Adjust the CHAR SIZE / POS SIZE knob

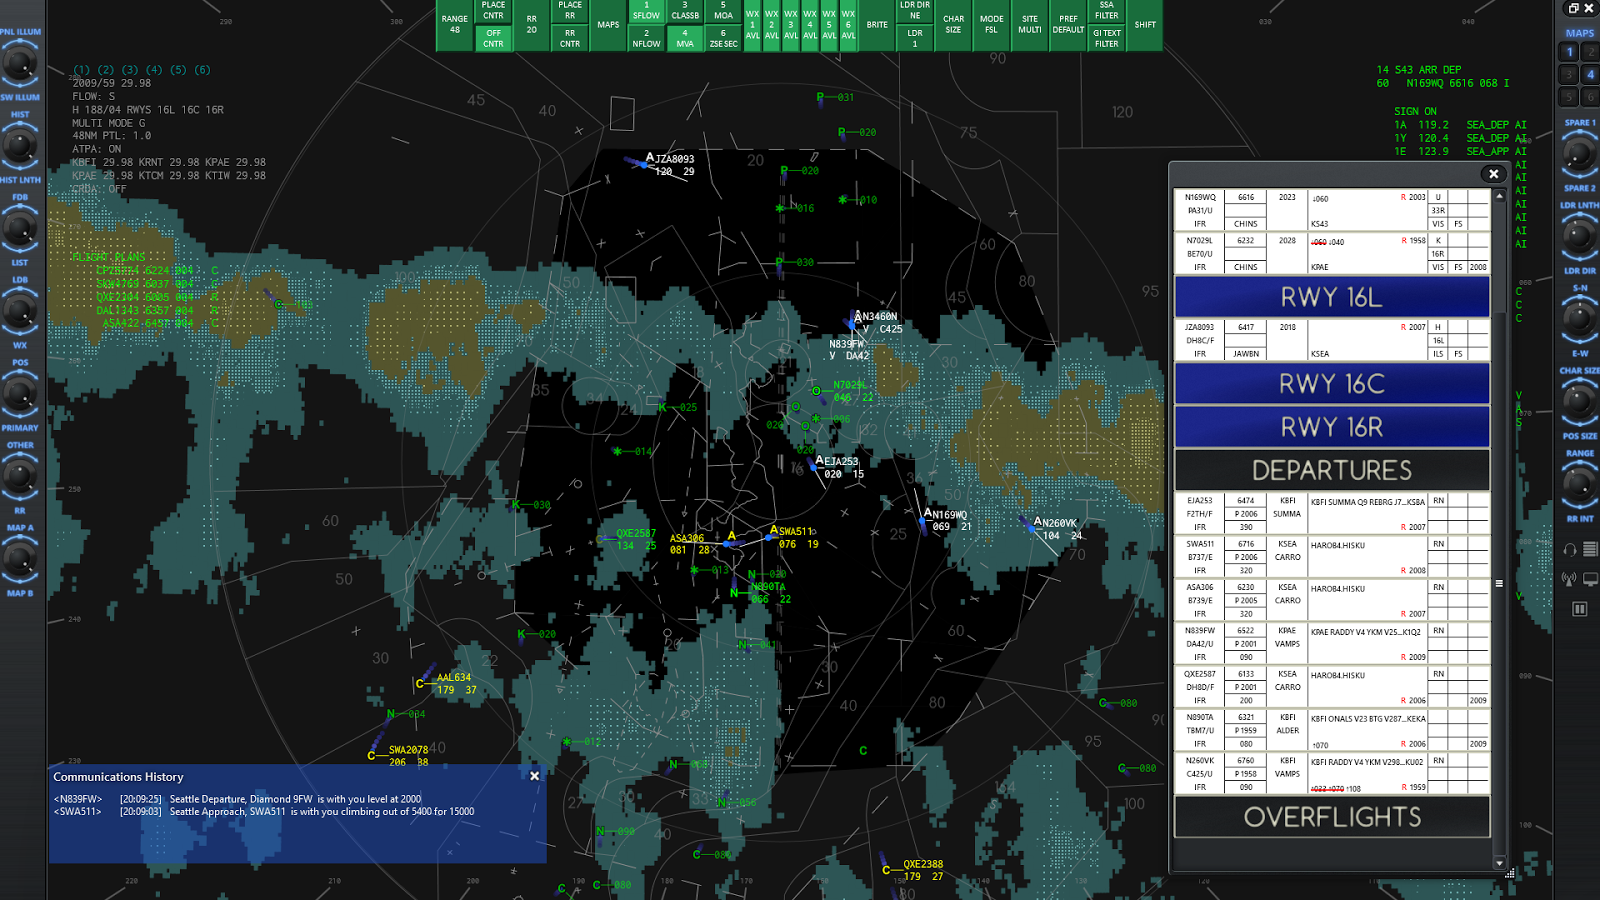pyautogui.click(x=1579, y=403)
